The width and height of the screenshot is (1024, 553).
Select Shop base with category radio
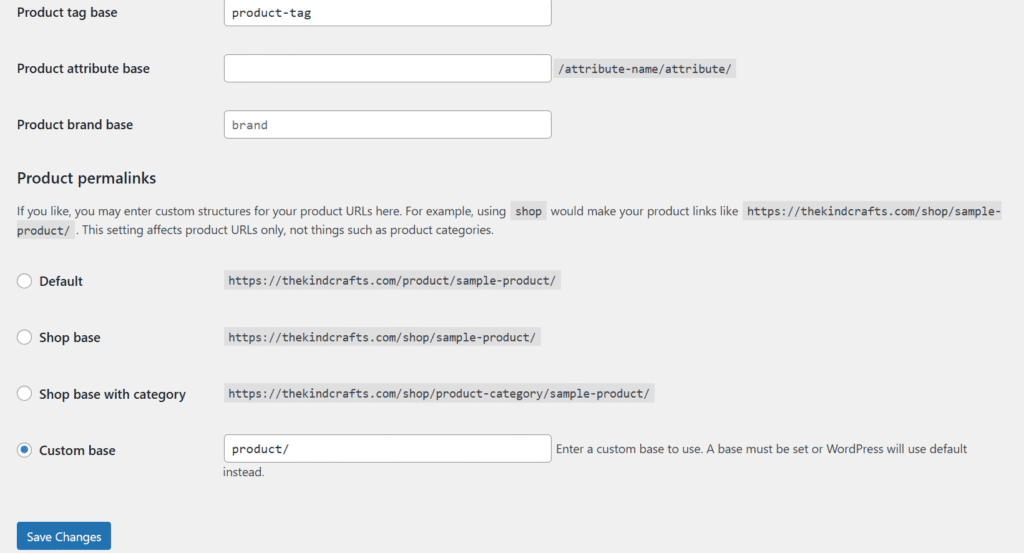click(25, 394)
